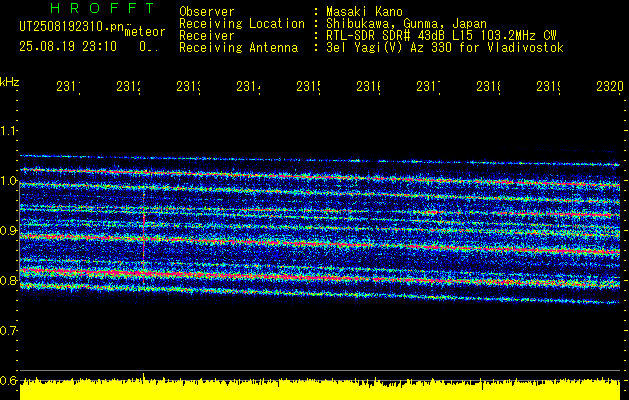Click the RTL-SDR SDR# 43dB receiver details
Viewport: 629px width, 400px height.
click(441, 36)
